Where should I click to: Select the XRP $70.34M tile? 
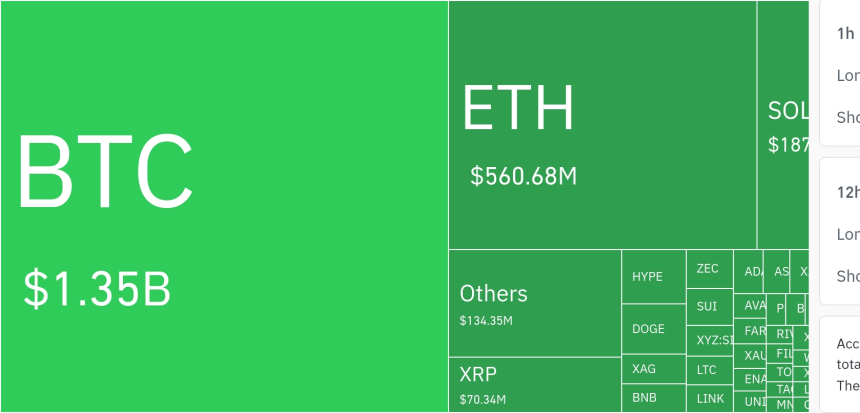tap(534, 384)
